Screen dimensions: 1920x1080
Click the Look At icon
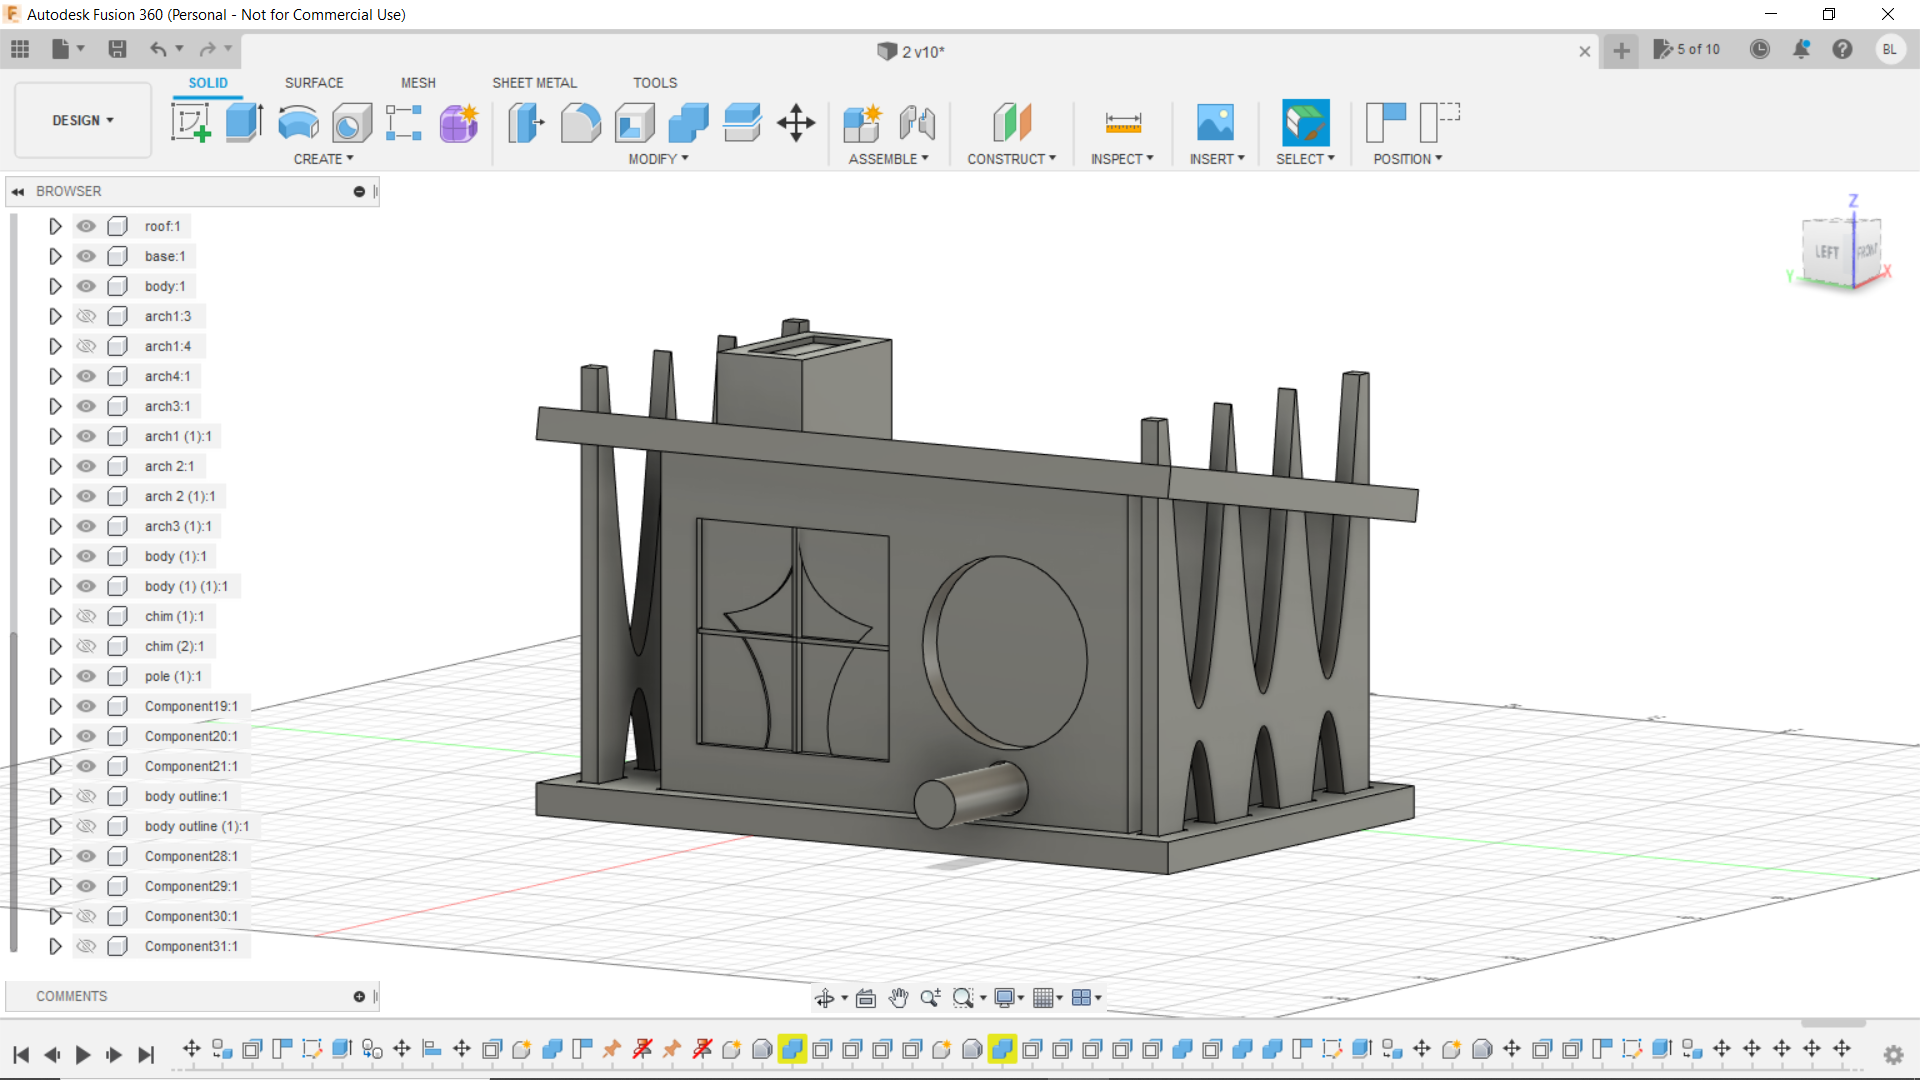click(866, 997)
